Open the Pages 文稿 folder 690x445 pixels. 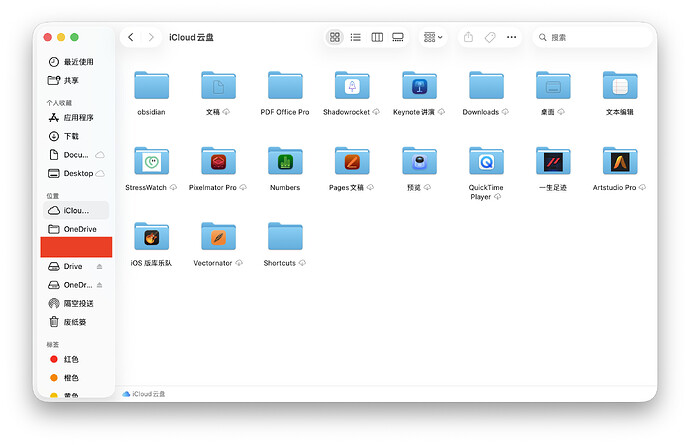[352, 161]
